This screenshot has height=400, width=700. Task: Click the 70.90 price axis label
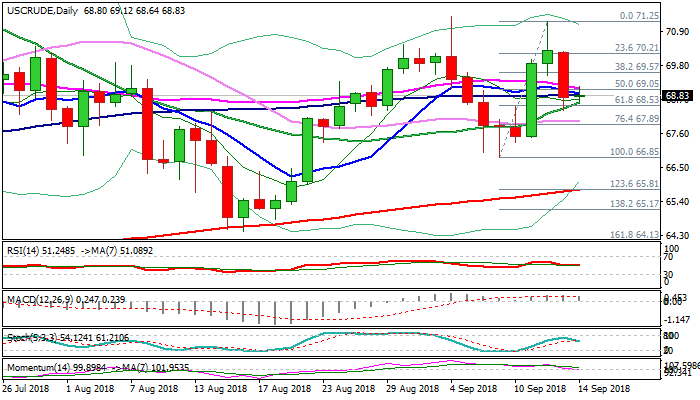(677, 31)
